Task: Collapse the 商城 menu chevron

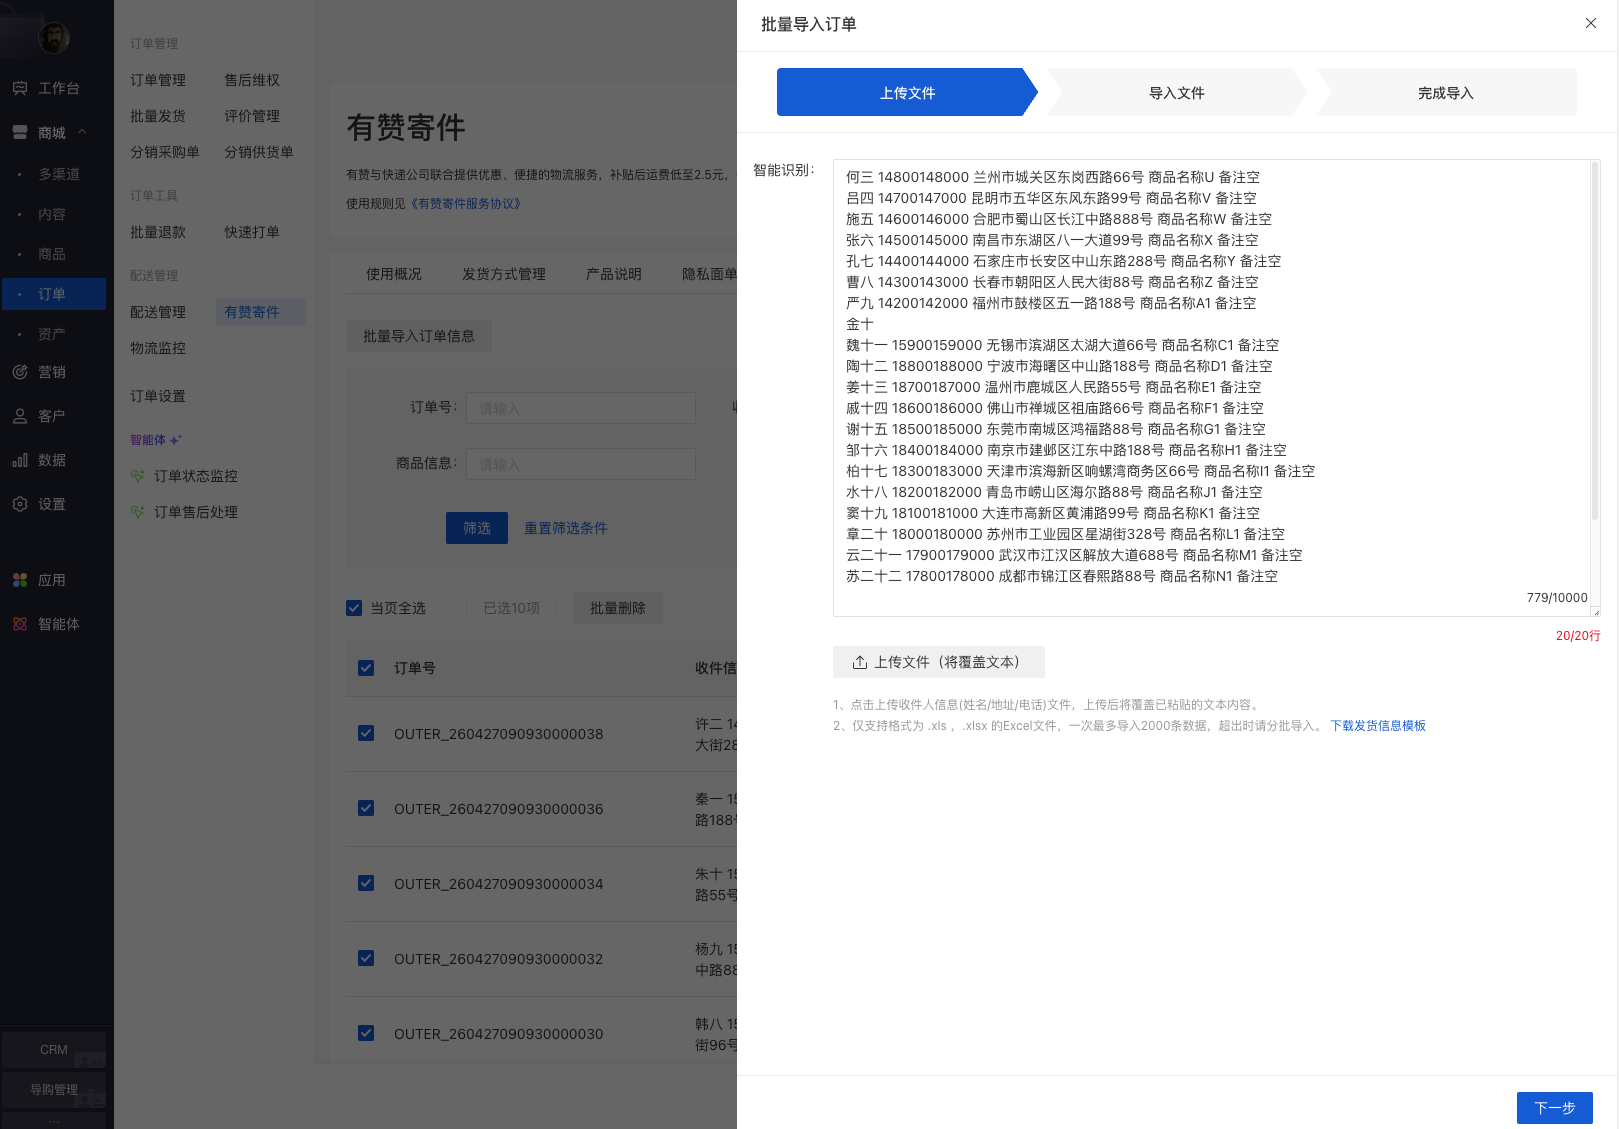Action: 82,132
